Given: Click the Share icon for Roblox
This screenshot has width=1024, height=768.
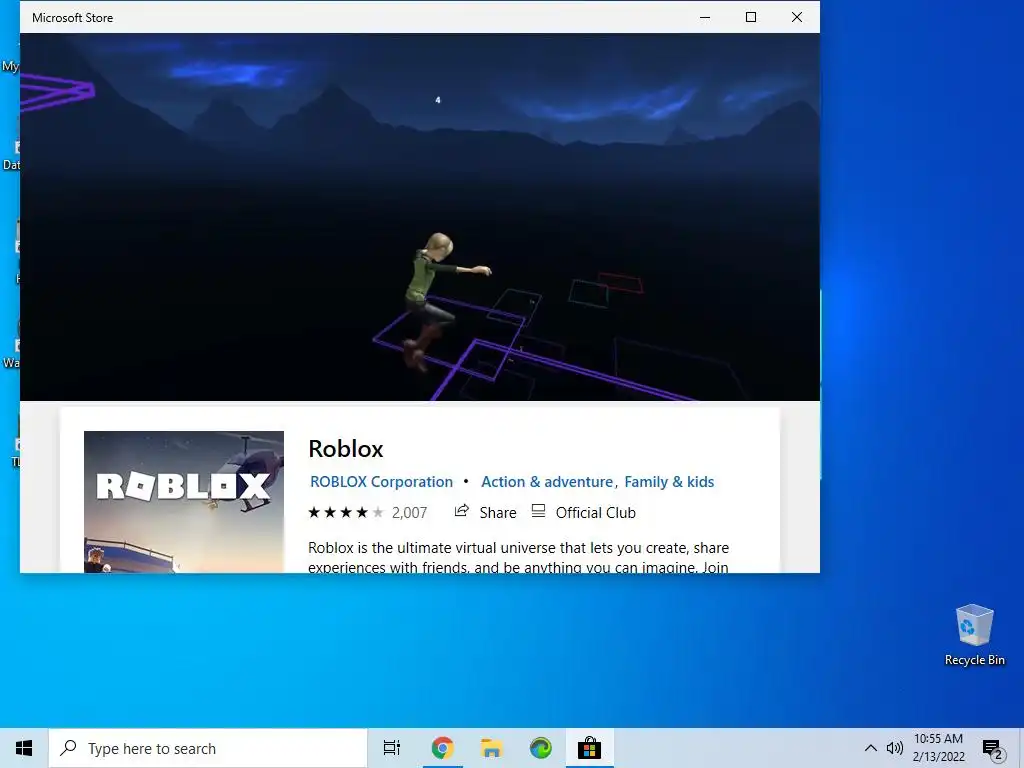Looking at the screenshot, I should point(462,511).
